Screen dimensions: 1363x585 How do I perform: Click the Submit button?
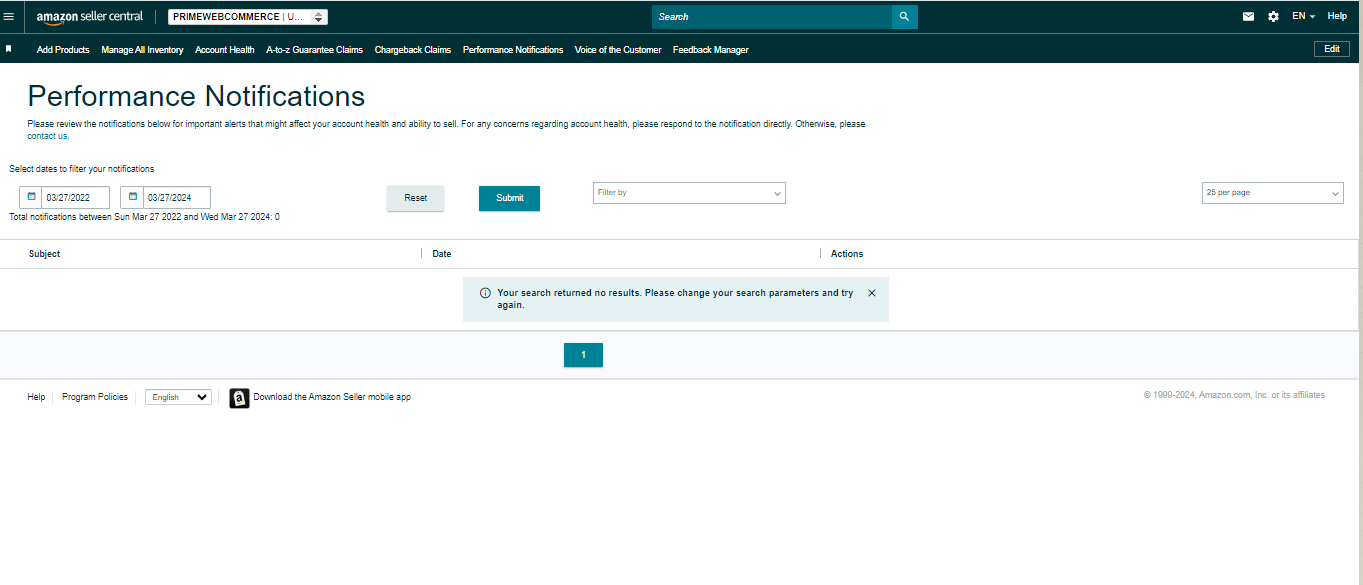509,198
